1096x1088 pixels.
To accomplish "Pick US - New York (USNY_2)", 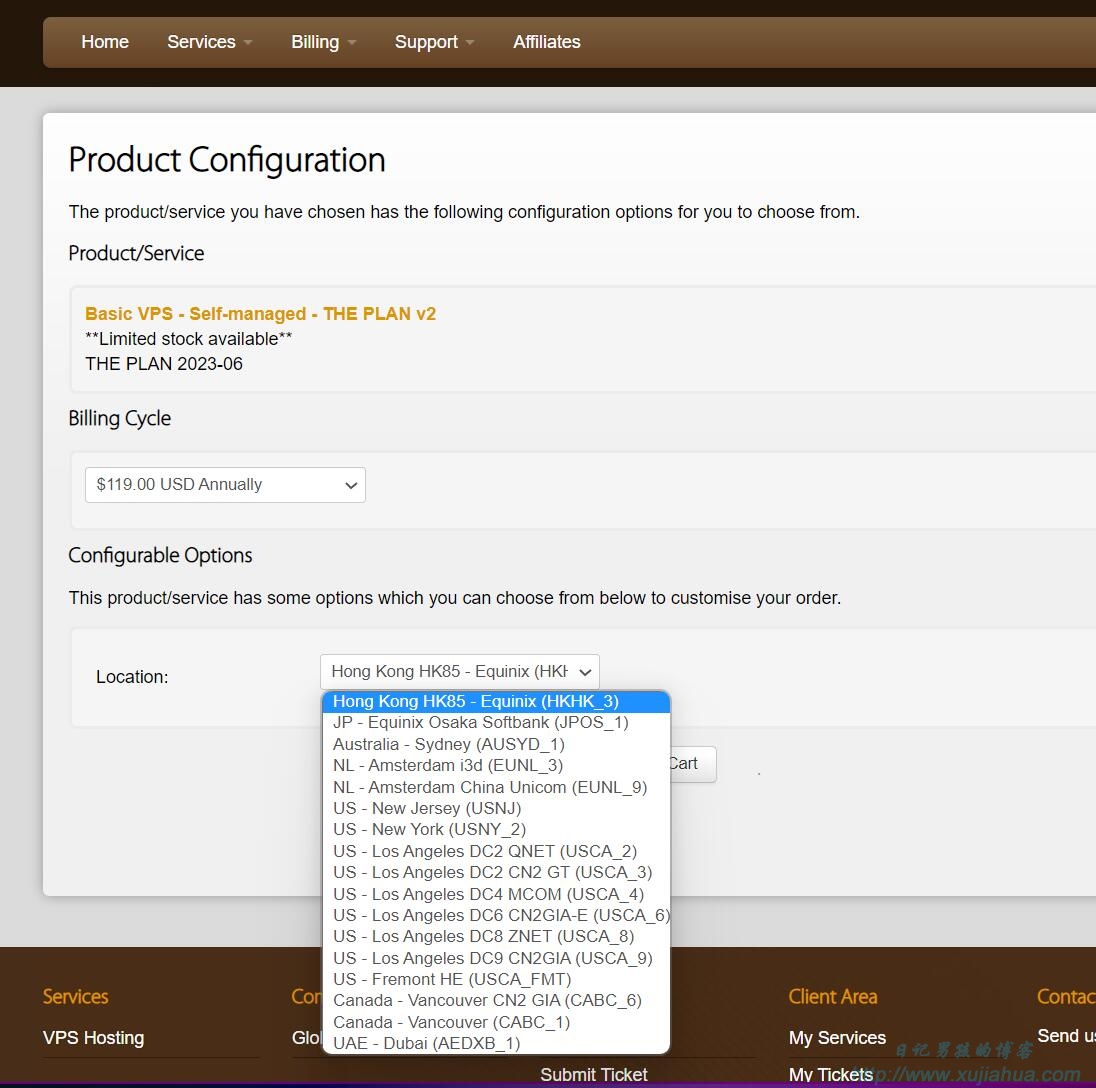I will [496, 829].
